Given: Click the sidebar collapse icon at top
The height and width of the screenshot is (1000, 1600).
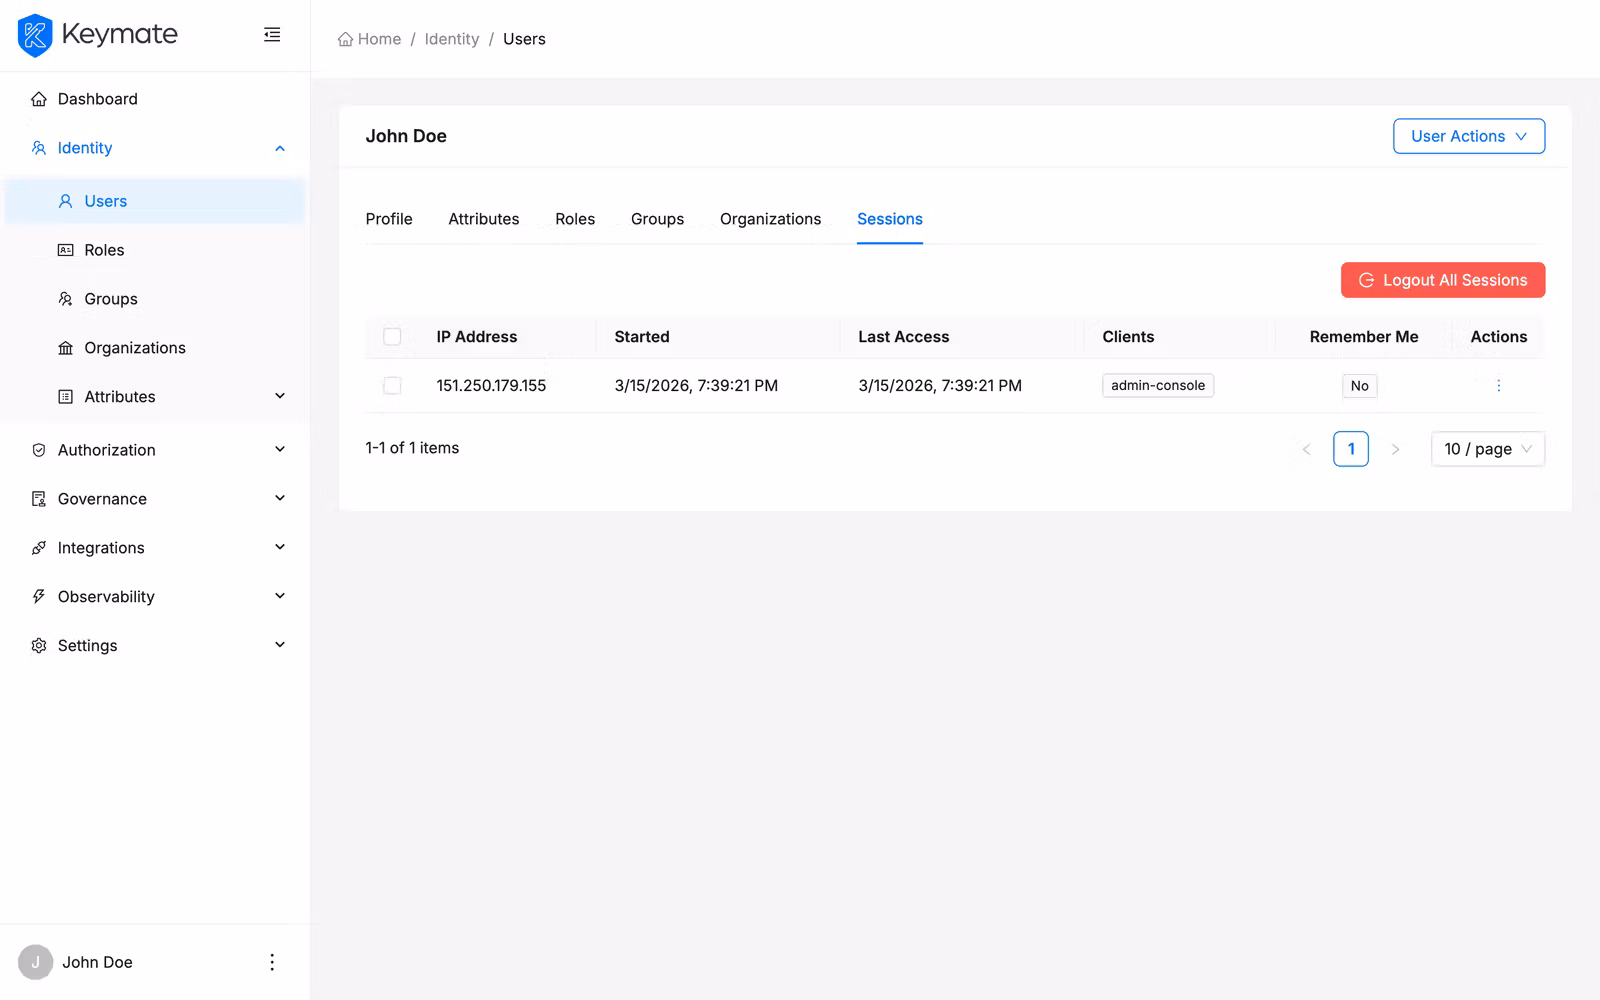Looking at the screenshot, I should [272, 34].
